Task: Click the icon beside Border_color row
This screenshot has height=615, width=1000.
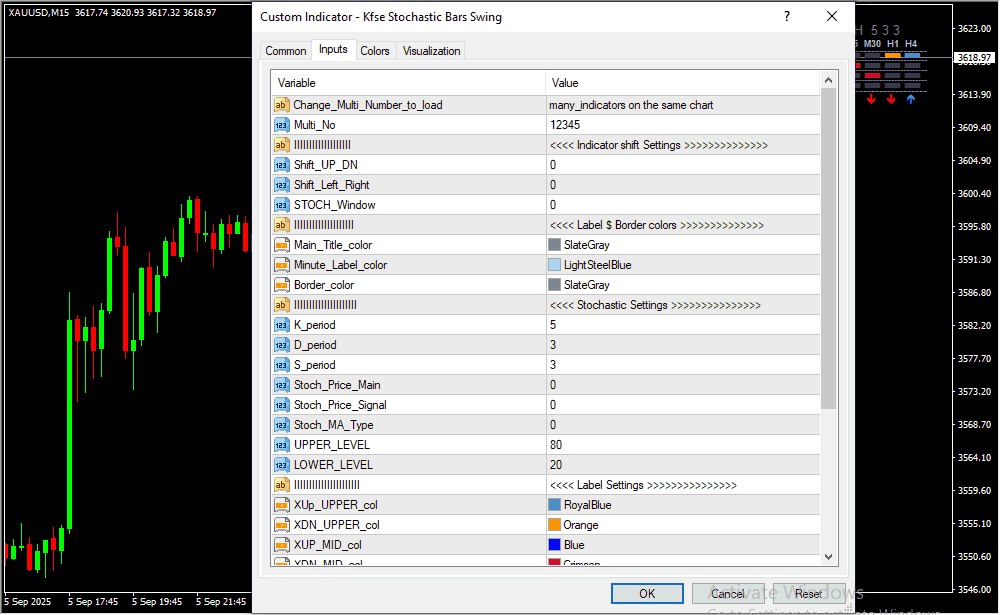Action: tap(281, 285)
